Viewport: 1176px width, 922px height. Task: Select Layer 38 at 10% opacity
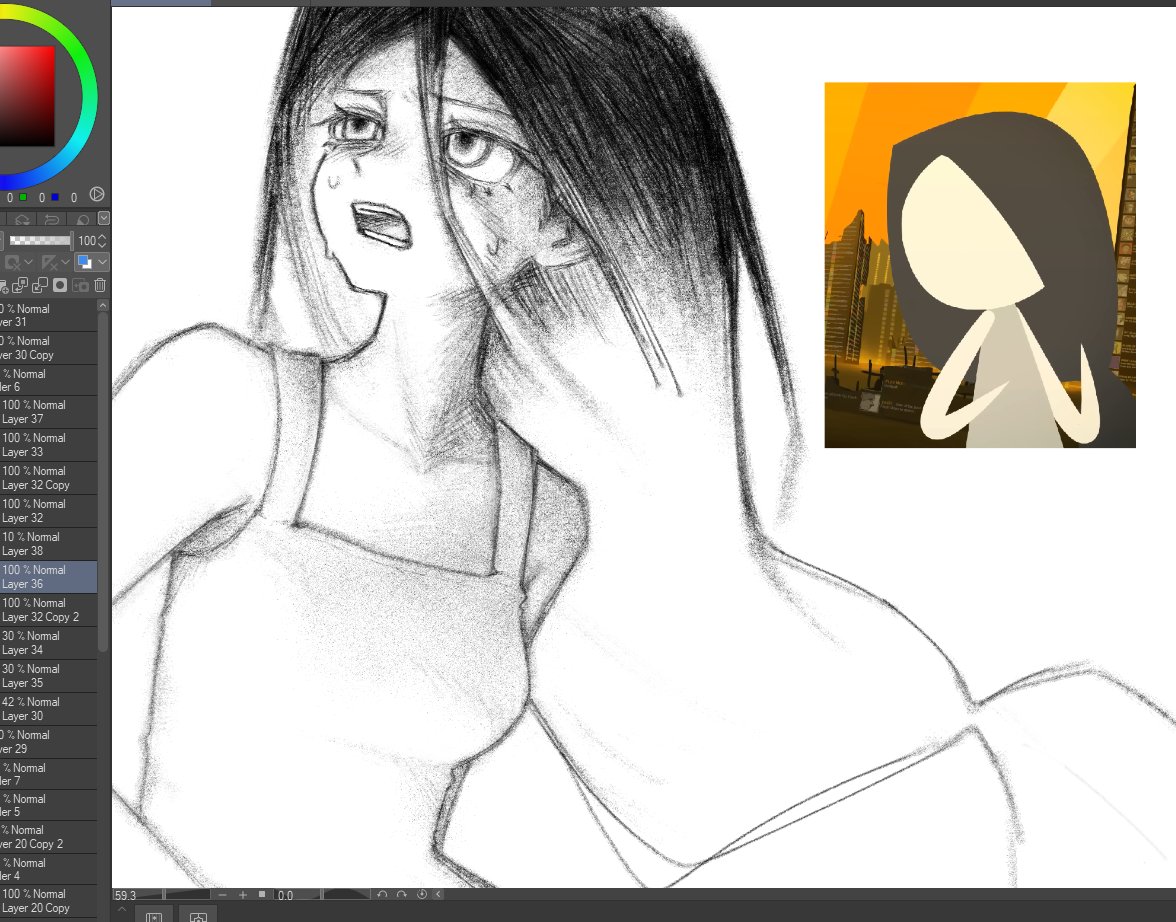[48, 544]
